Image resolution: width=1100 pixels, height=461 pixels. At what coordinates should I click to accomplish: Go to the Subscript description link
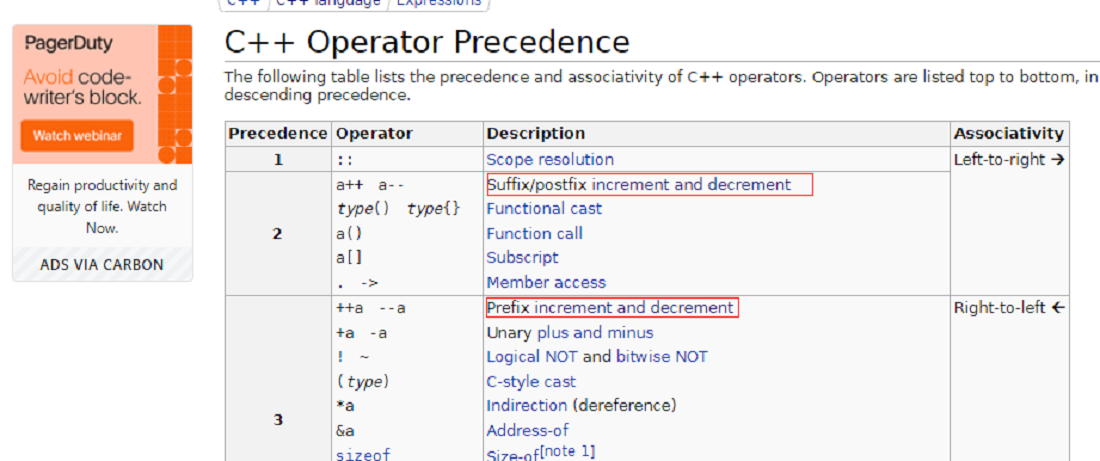(x=523, y=258)
